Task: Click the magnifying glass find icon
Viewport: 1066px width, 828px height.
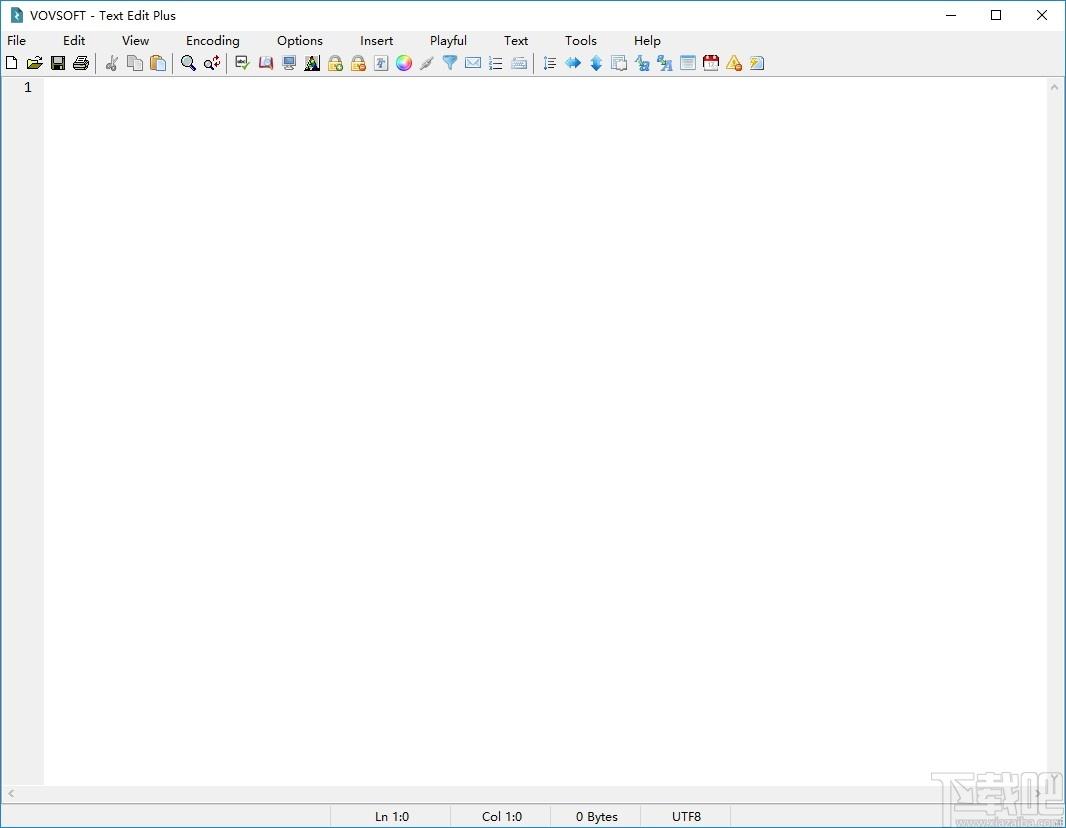Action: click(188, 63)
